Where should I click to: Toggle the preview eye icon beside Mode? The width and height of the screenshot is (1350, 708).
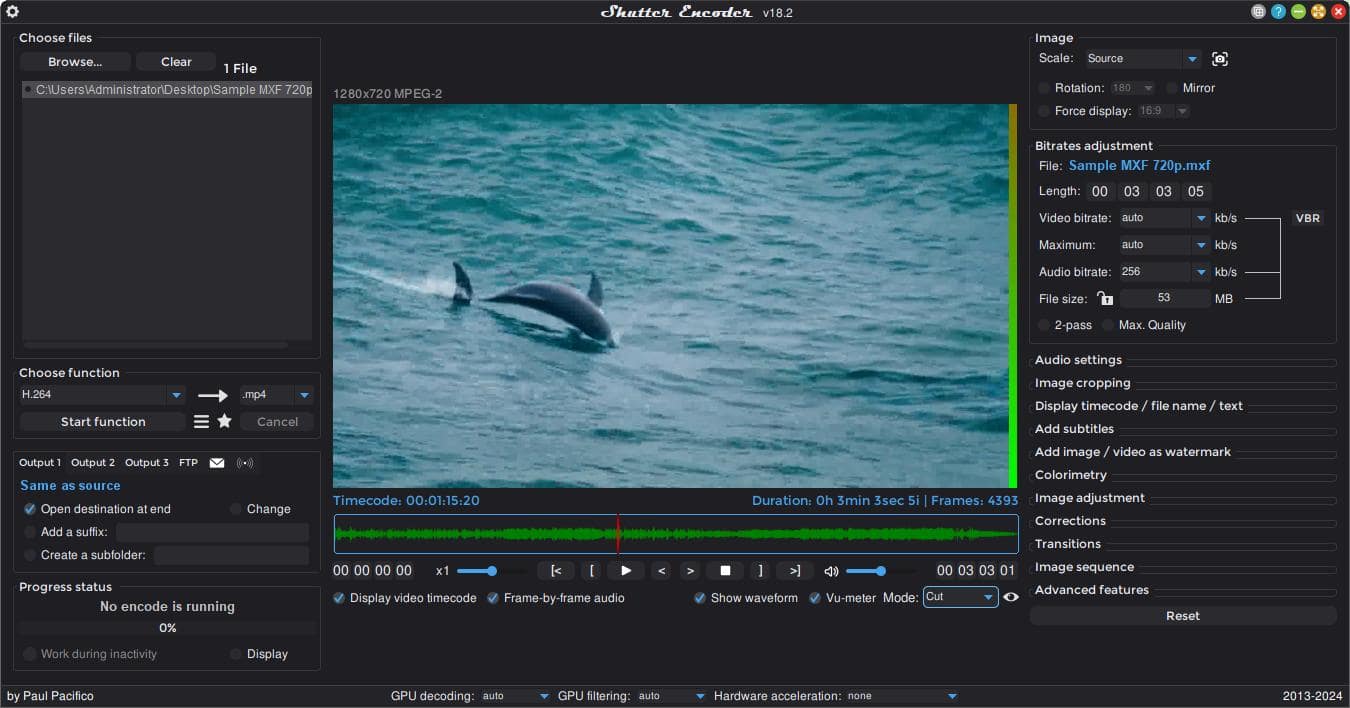tap(1011, 597)
